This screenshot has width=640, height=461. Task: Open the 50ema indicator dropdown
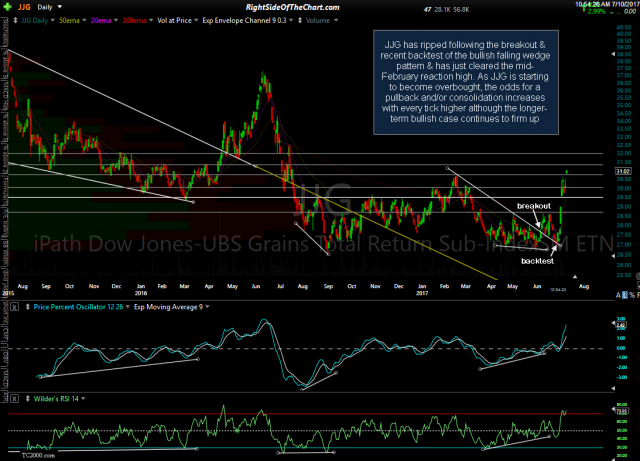[84, 20]
